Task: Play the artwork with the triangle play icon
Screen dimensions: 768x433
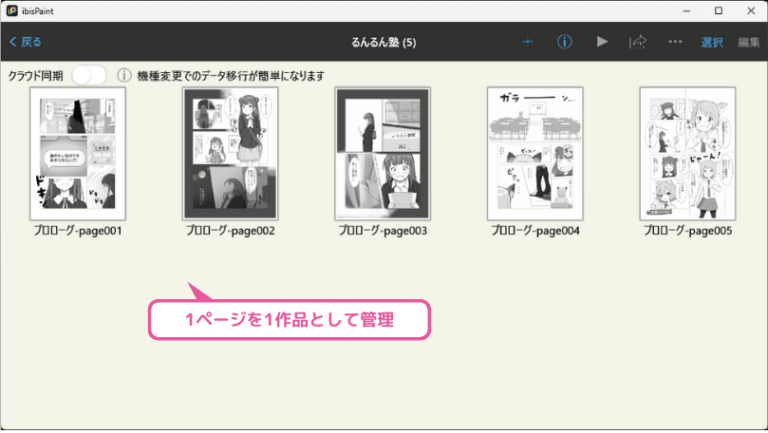Action: pos(602,42)
